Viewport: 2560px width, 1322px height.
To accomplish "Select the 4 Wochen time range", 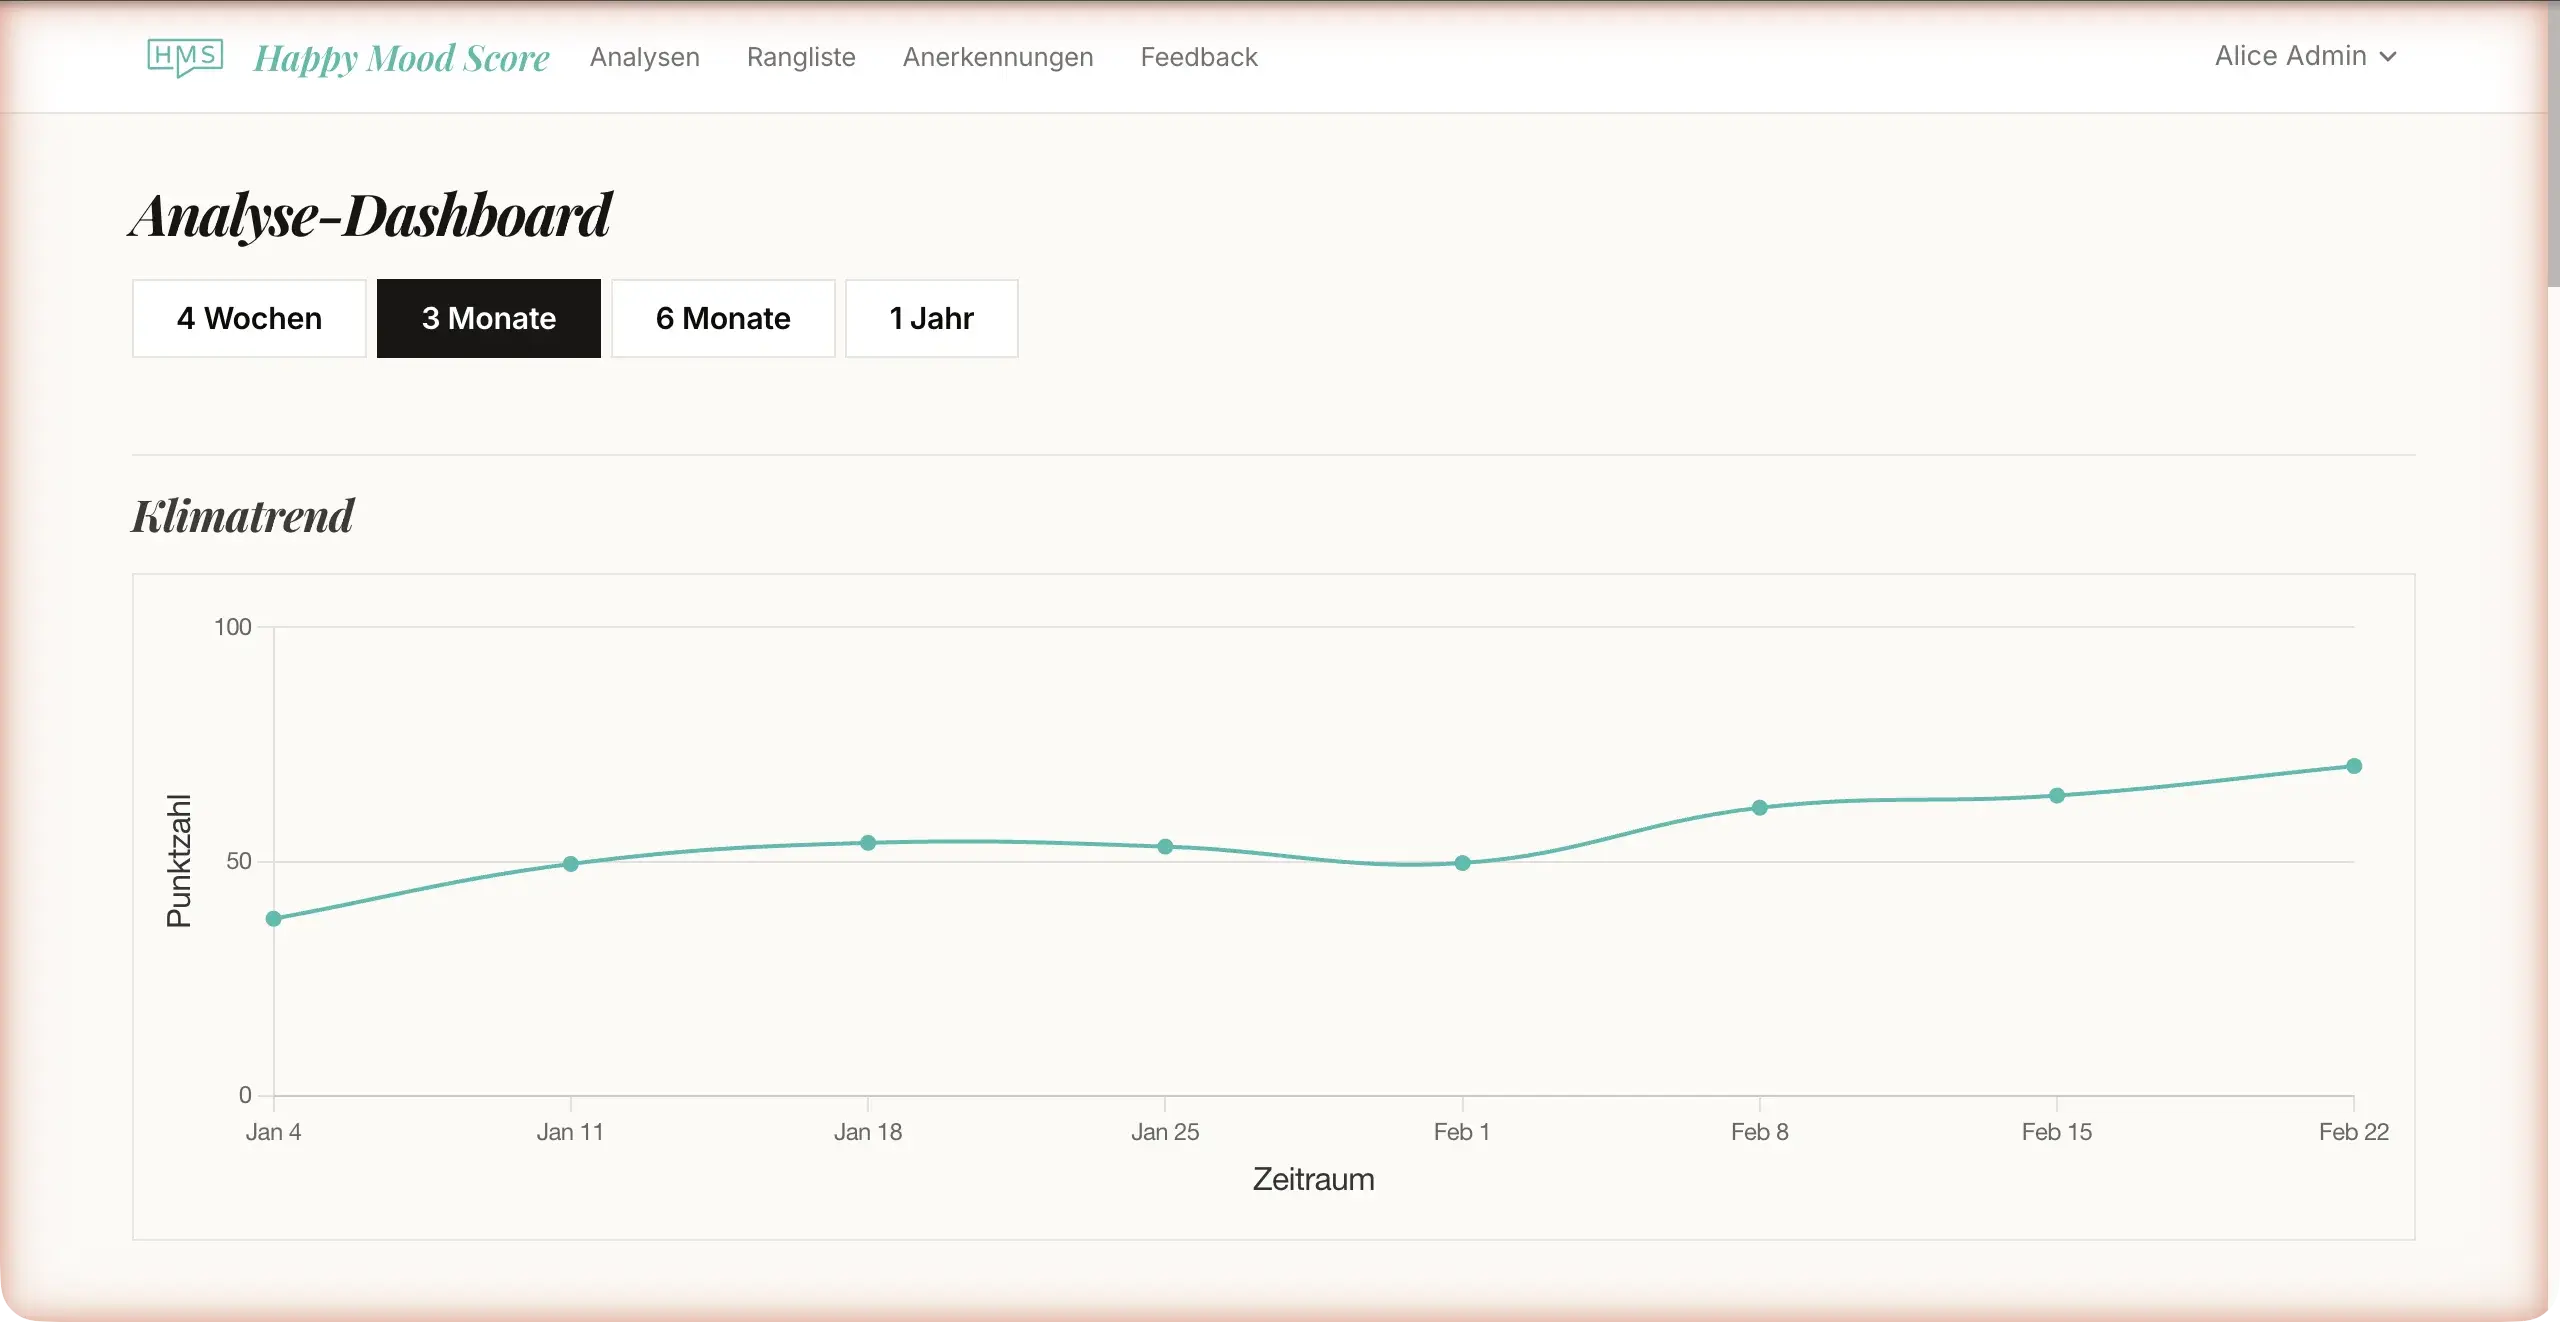I will pos(249,318).
